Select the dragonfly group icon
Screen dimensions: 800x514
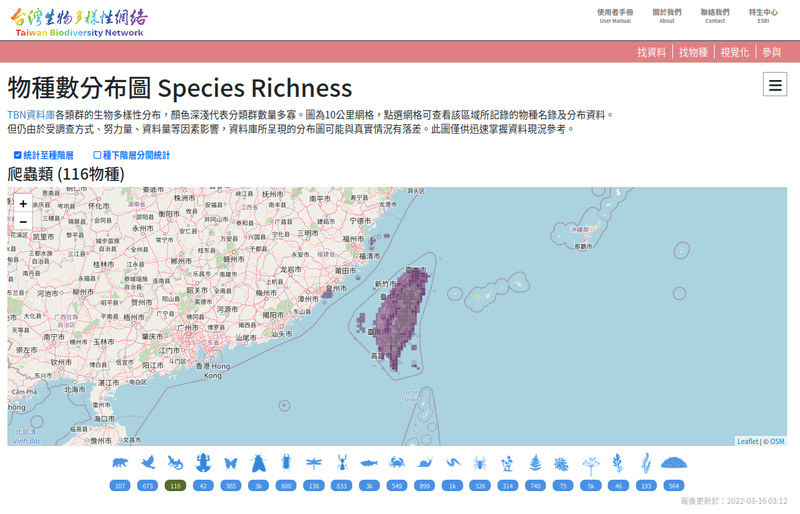[x=313, y=464]
